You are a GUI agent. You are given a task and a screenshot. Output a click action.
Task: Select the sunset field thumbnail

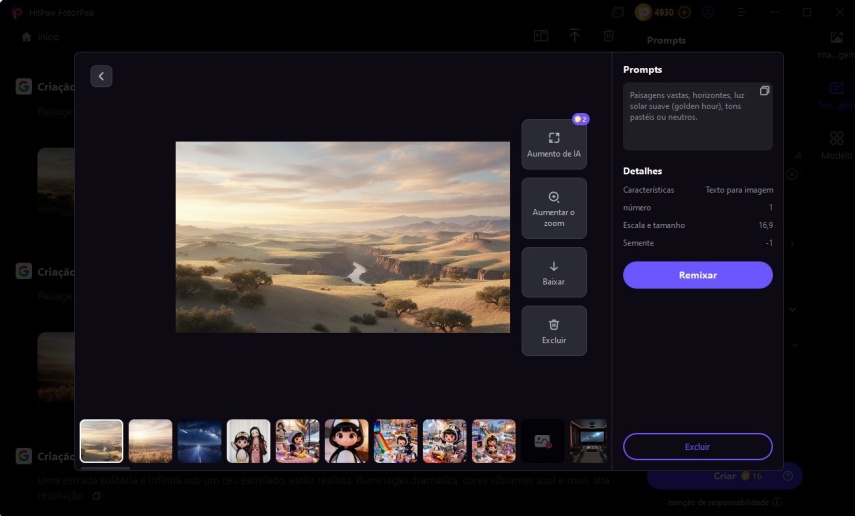click(x=151, y=441)
